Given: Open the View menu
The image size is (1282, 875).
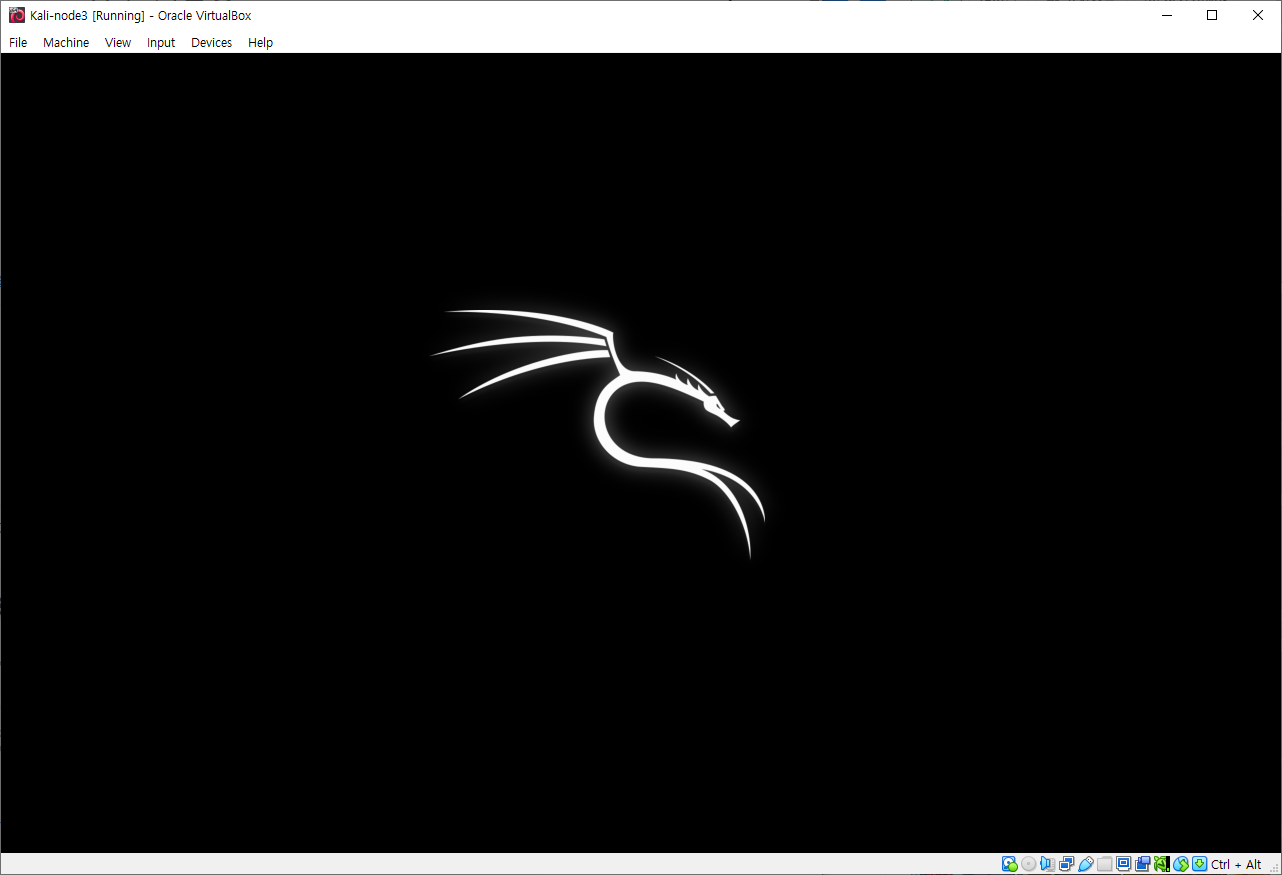Looking at the screenshot, I should coord(118,43).
